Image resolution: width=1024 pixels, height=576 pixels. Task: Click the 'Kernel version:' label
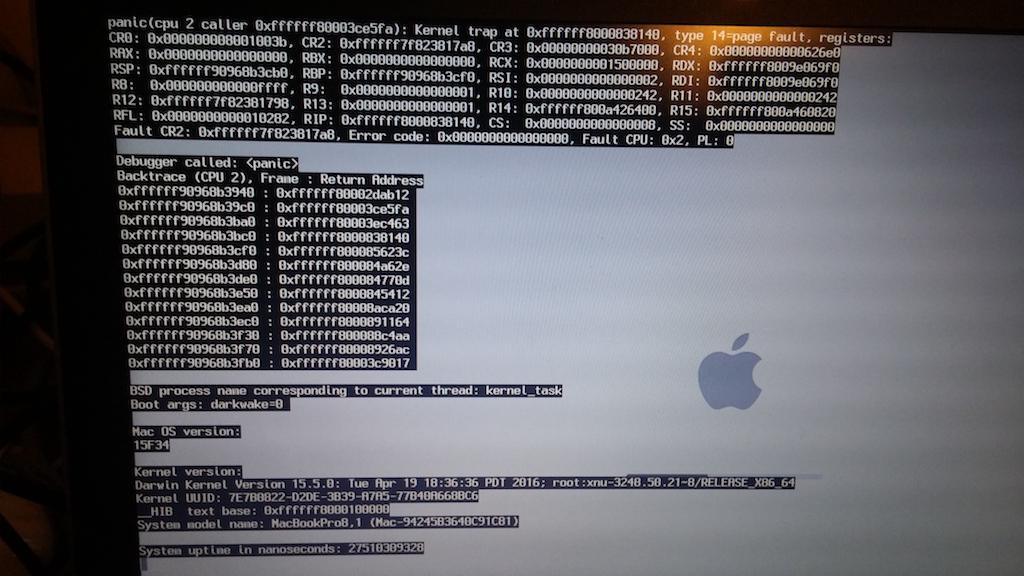tap(188, 470)
